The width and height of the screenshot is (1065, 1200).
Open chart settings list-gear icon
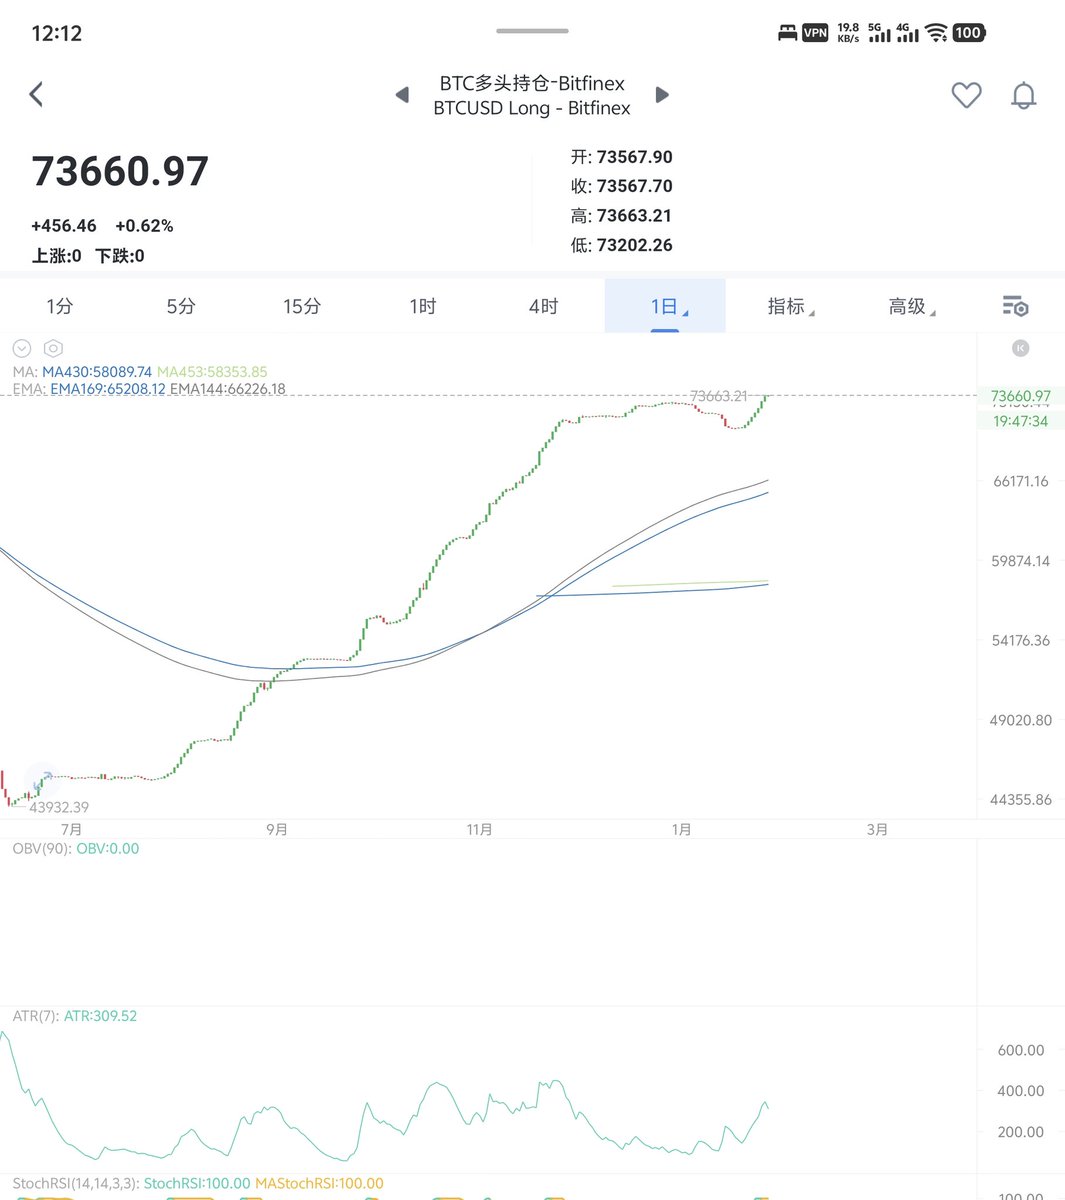click(x=1015, y=306)
